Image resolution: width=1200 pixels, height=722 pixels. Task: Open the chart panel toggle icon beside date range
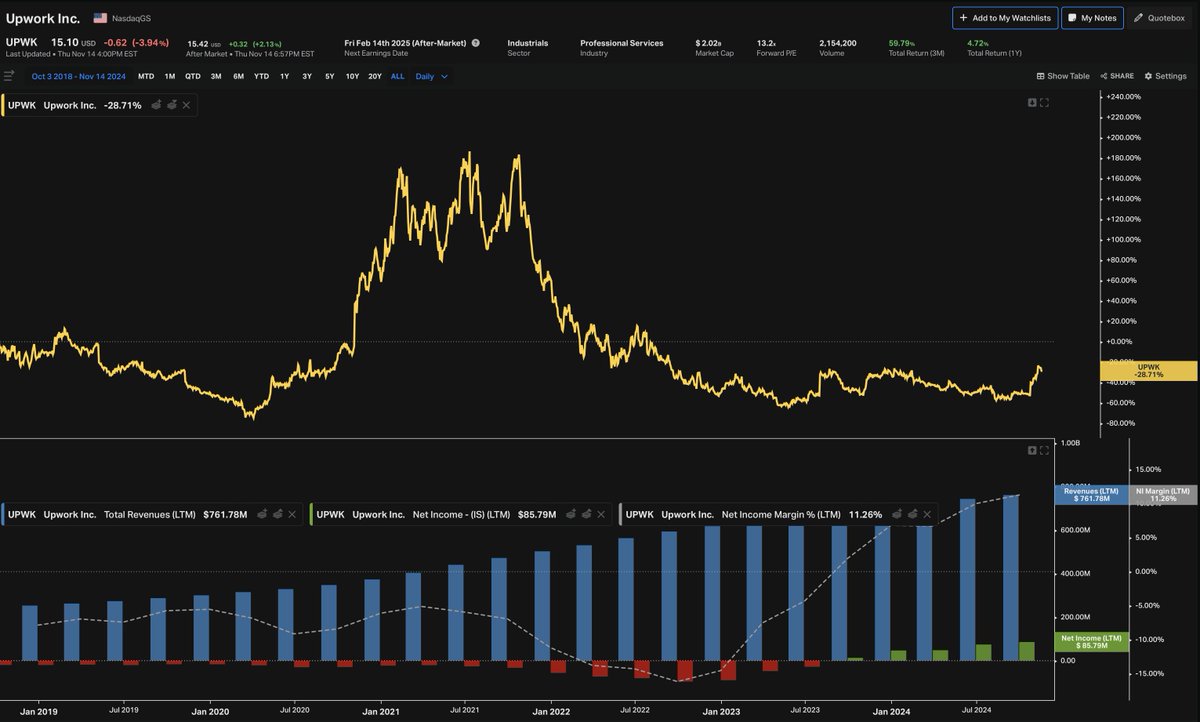9,76
